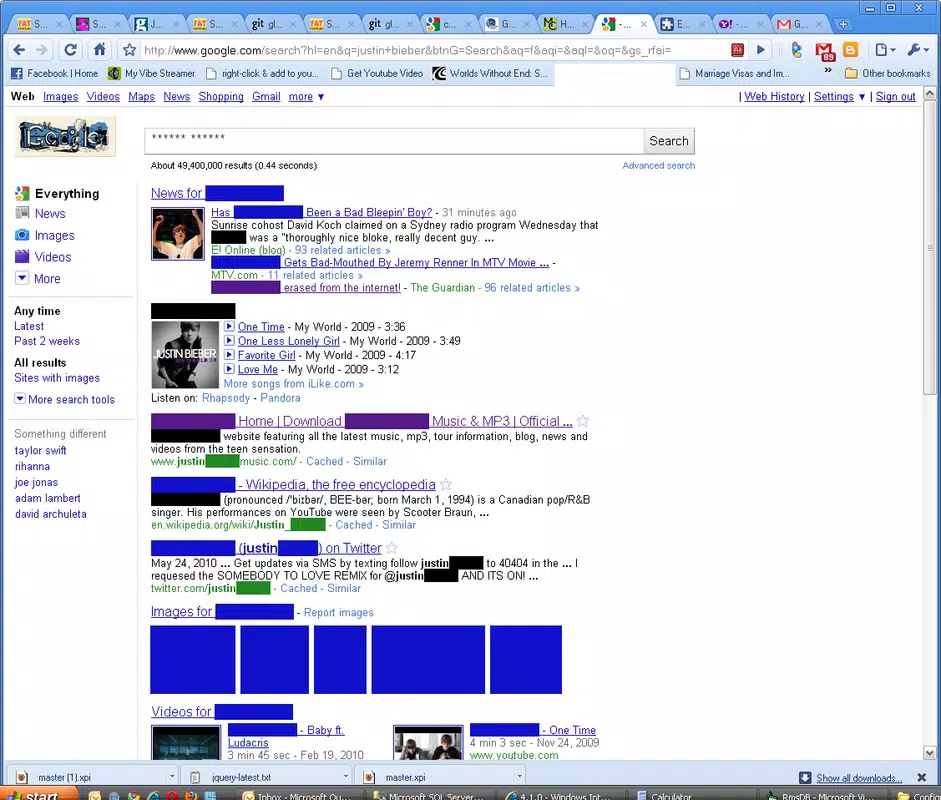Open the Chrome Page menu icon

click(885, 50)
